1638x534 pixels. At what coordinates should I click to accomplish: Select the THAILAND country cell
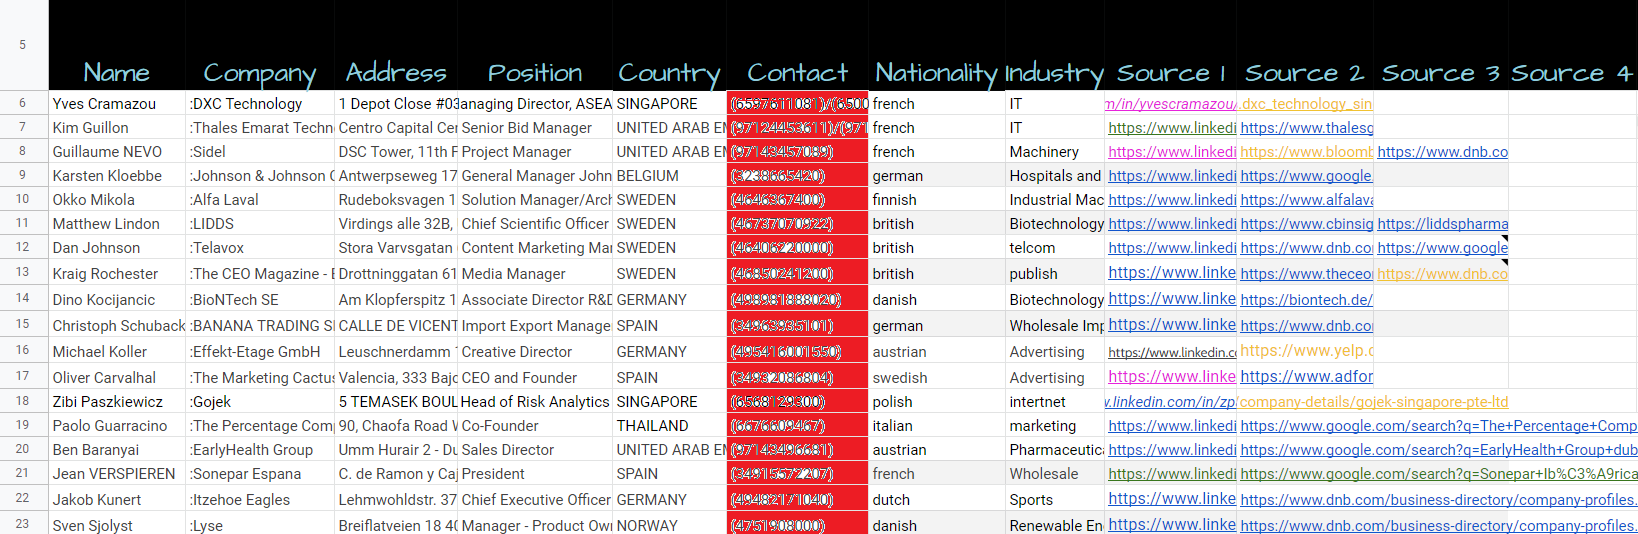coord(669,425)
